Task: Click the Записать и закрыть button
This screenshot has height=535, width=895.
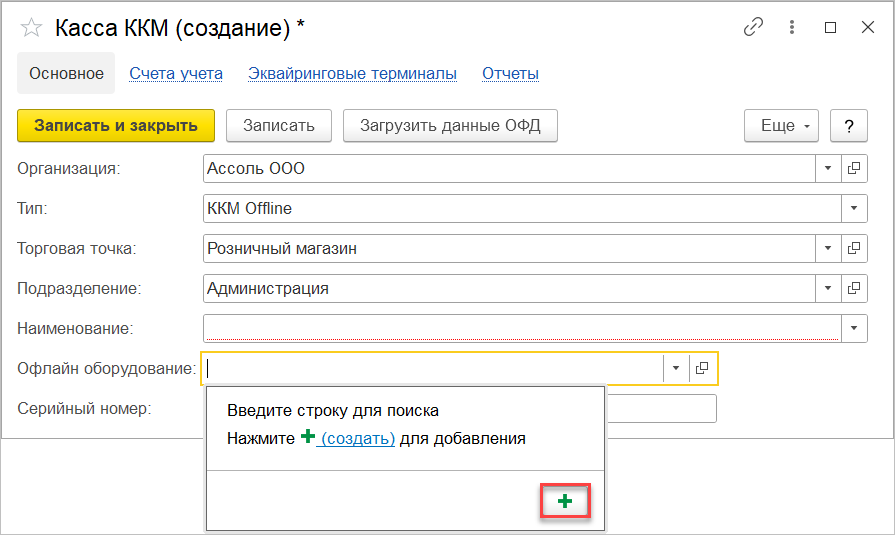Action: click(116, 126)
